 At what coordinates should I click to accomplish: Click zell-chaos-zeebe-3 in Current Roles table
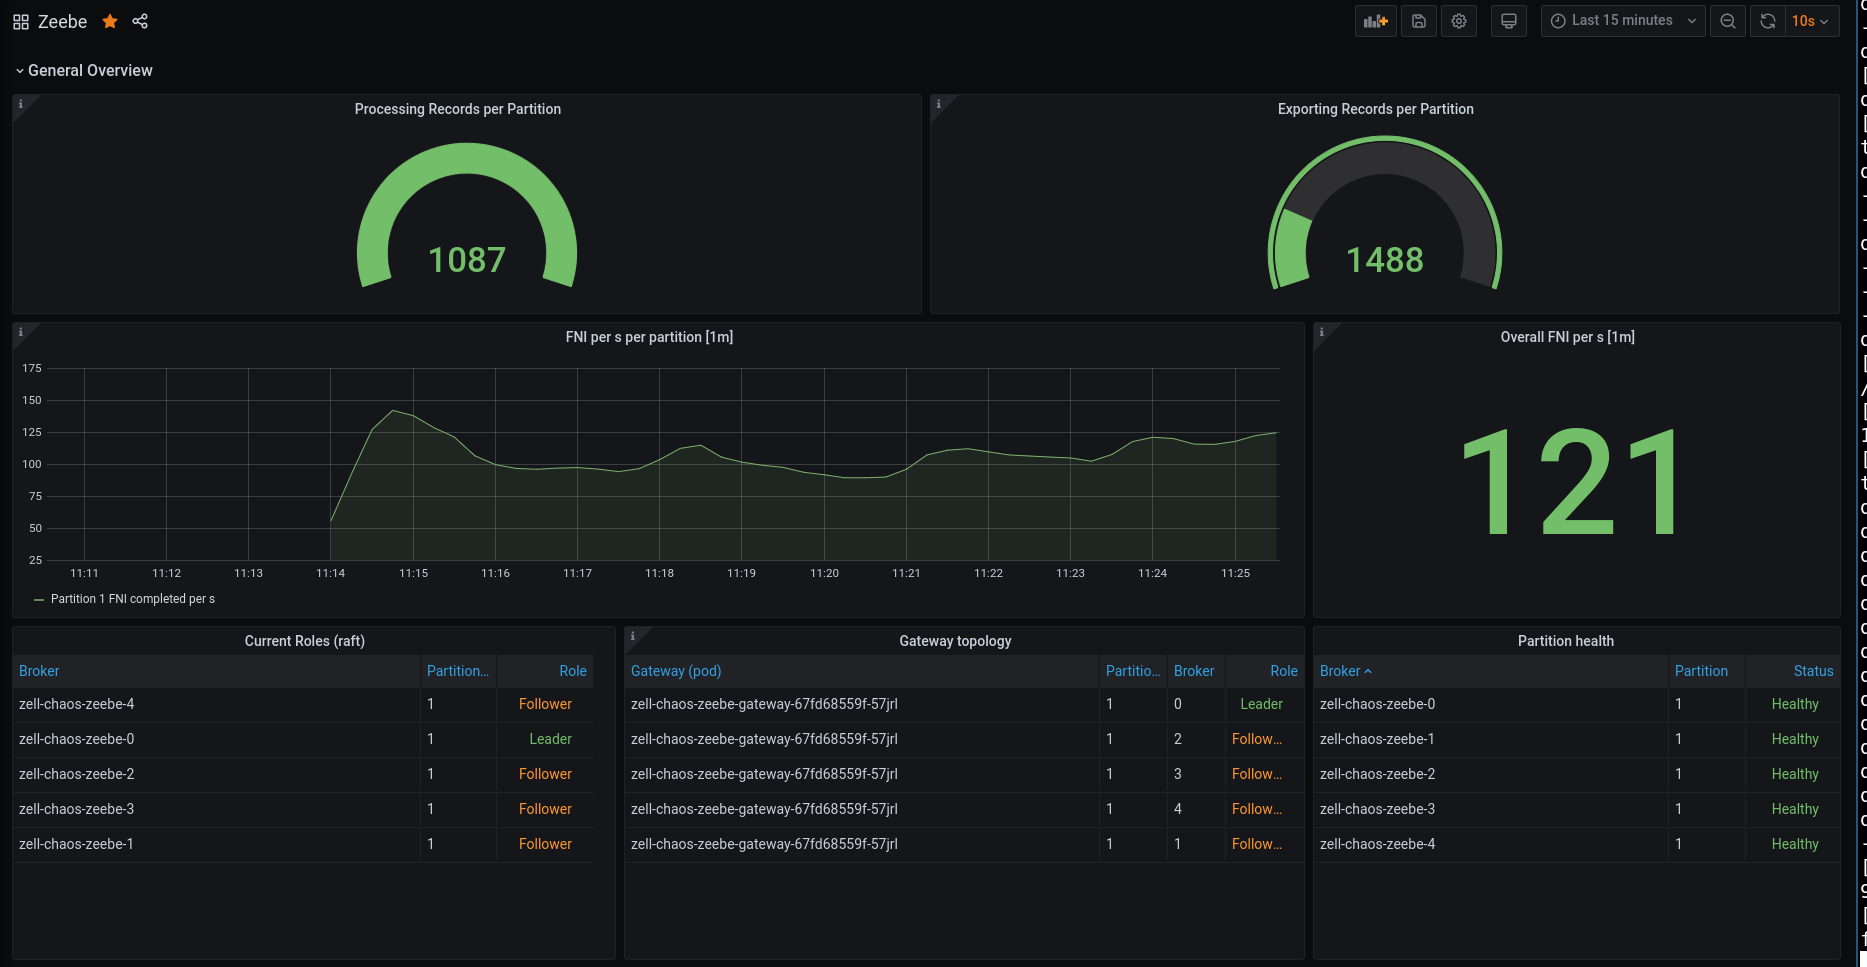(77, 809)
